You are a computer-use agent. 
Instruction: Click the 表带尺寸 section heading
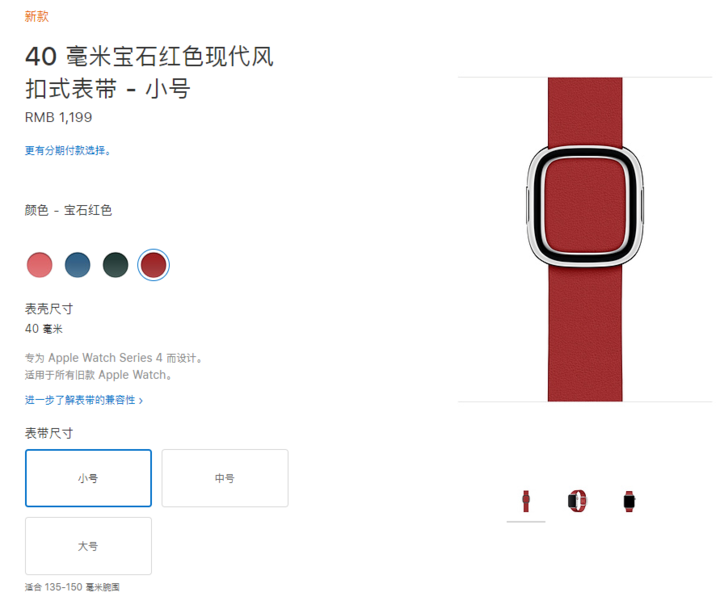[x=49, y=433]
